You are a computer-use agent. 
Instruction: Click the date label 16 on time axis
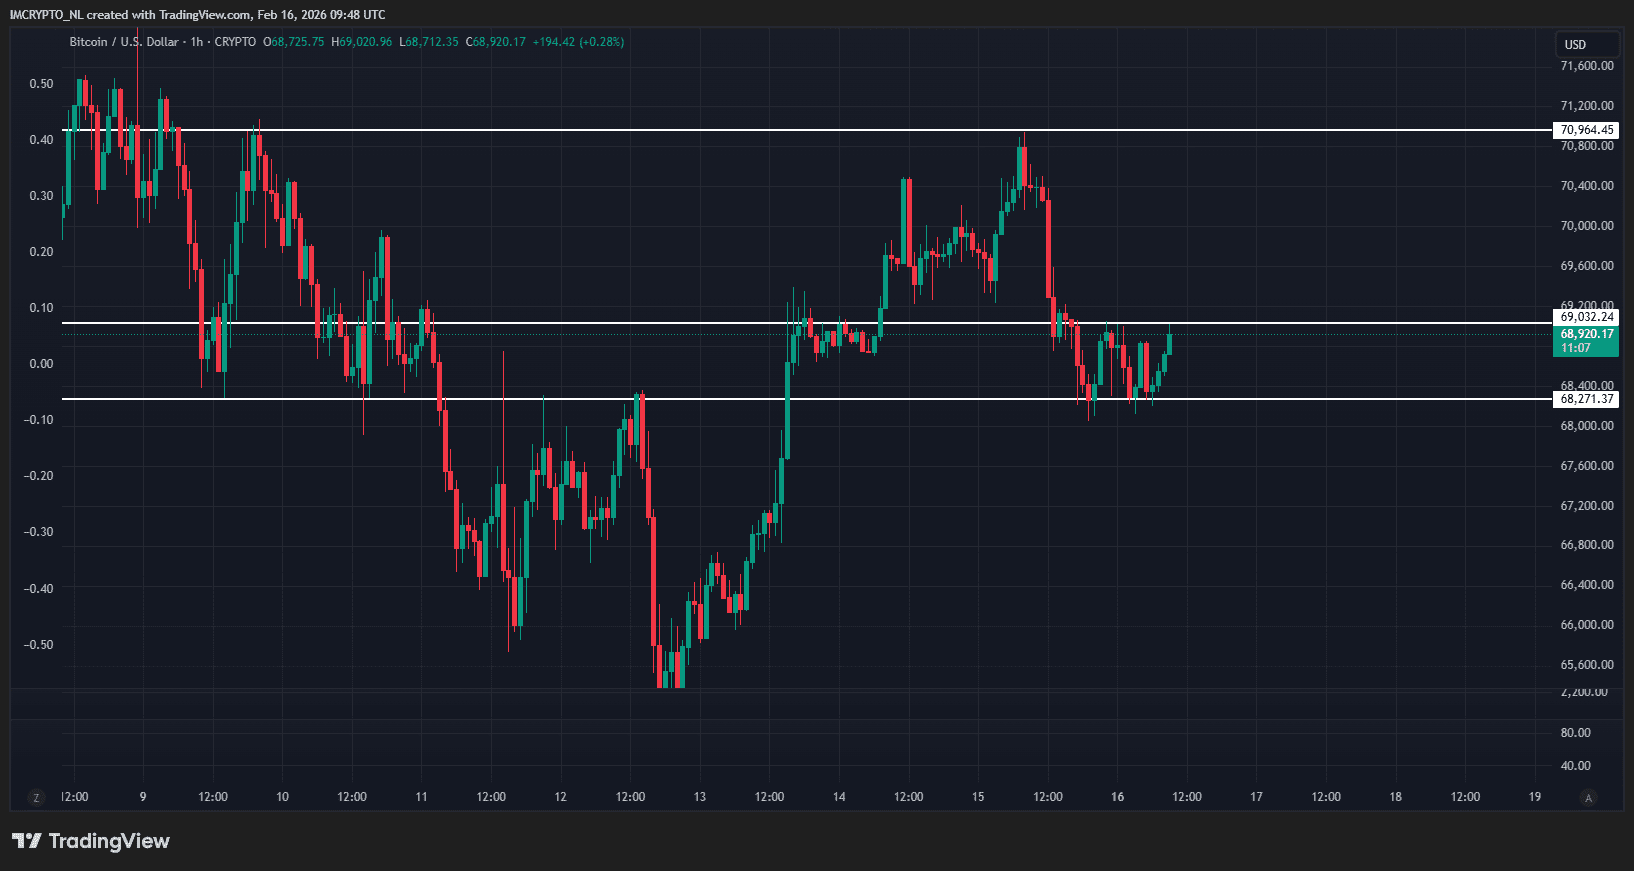[x=1117, y=797]
